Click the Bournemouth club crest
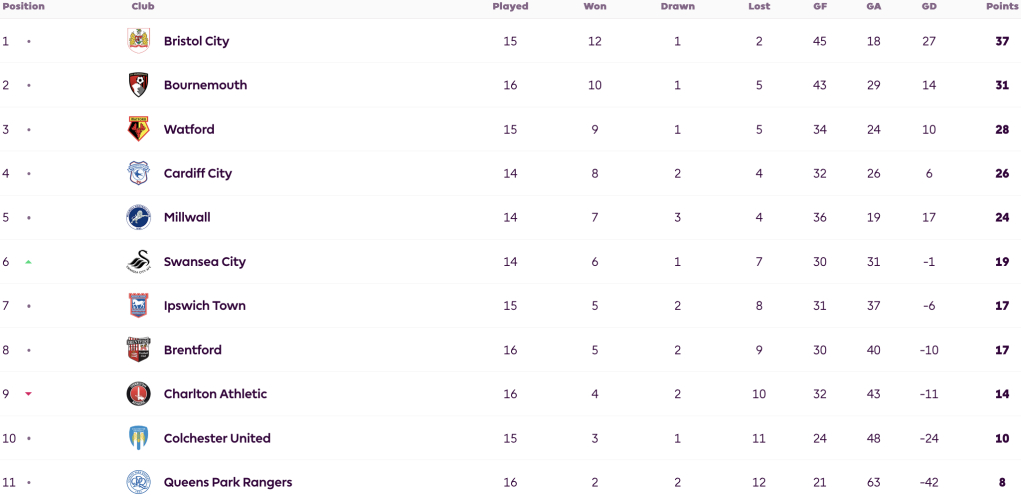The width and height of the screenshot is (1021, 500). pyautogui.click(x=138, y=85)
